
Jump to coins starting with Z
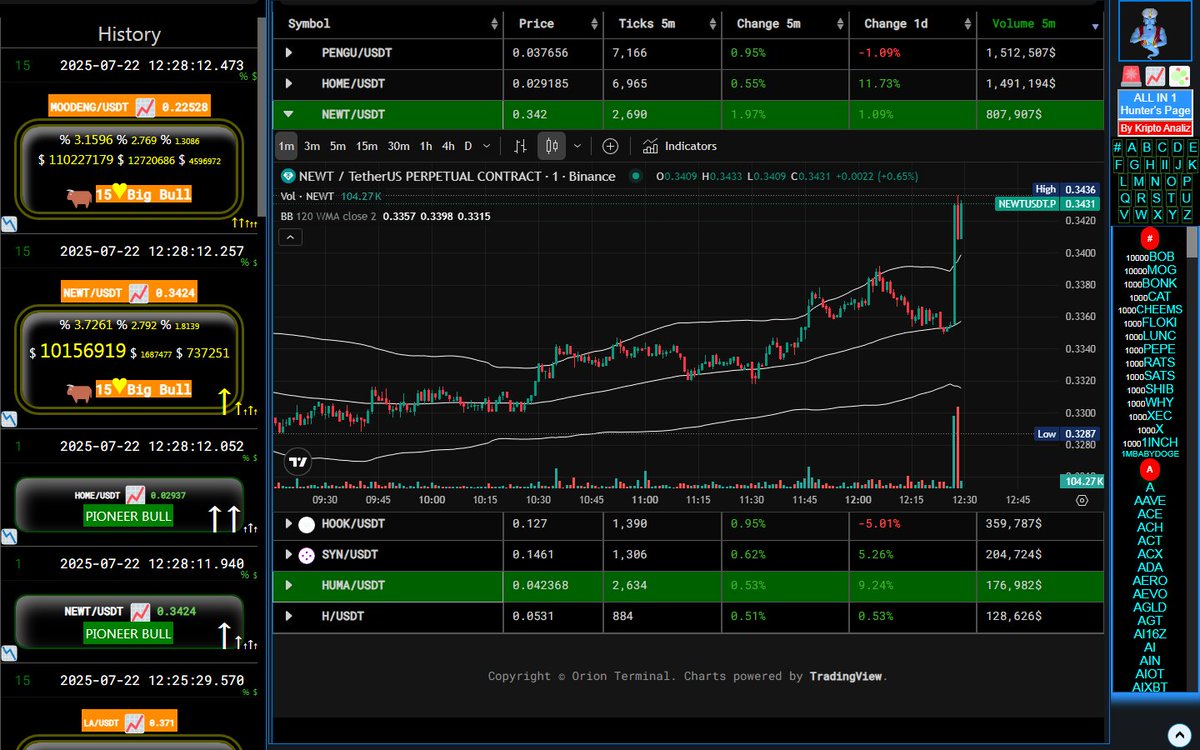tap(1187, 215)
